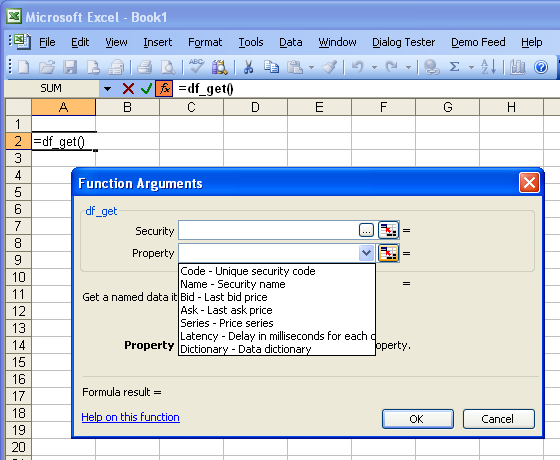This screenshot has height=460, width=560.
Task: Open the Insert menu
Action: (158, 42)
